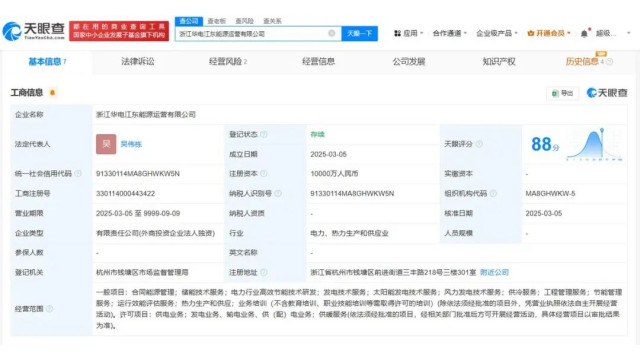640x360 pixels.
Task: Switch to the 经营风险 tab
Action: point(228,62)
